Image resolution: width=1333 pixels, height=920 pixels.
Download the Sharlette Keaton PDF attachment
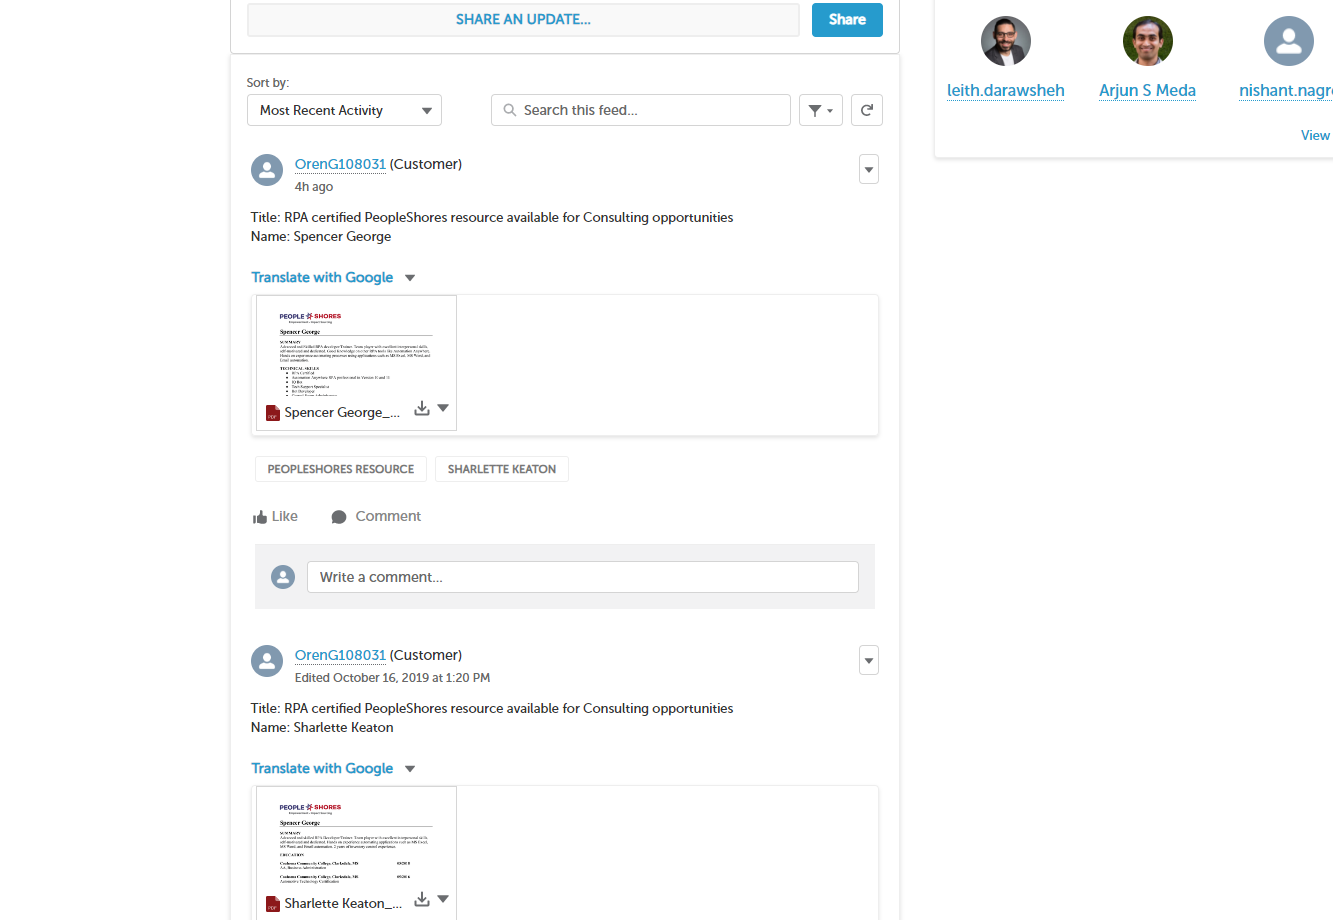422,899
